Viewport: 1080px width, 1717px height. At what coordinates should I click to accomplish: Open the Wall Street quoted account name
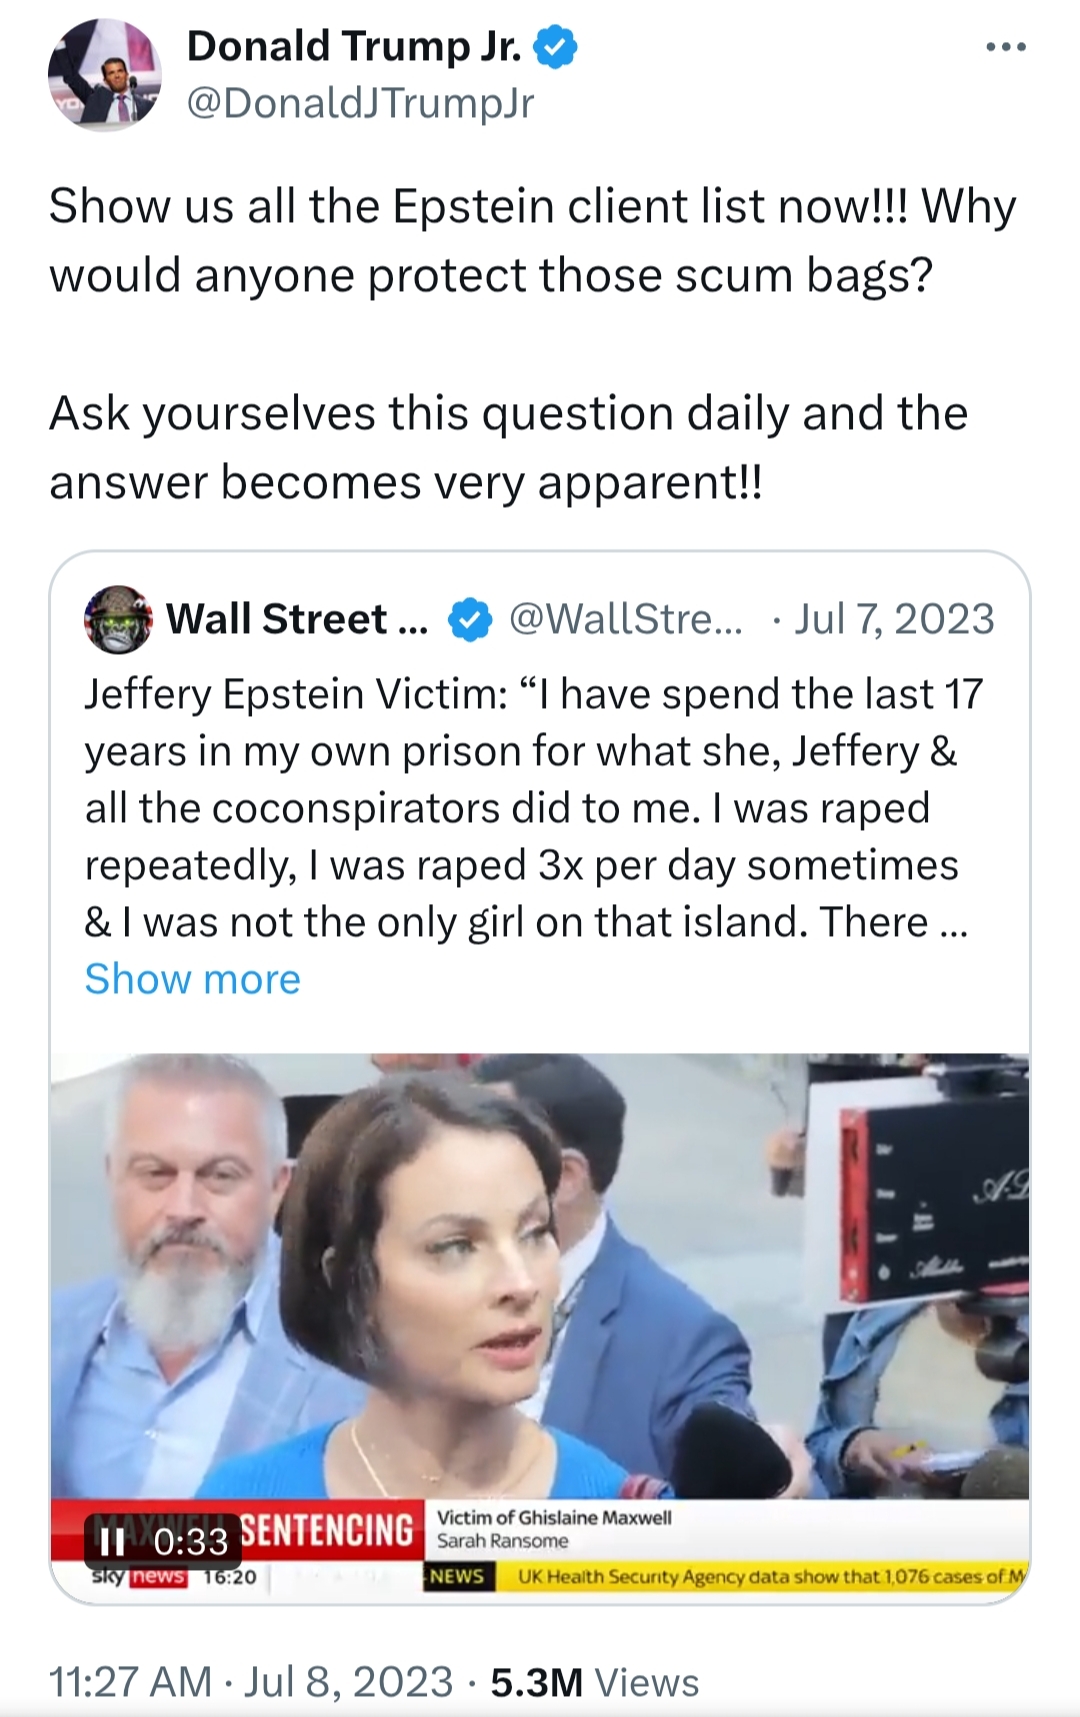pos(296,620)
